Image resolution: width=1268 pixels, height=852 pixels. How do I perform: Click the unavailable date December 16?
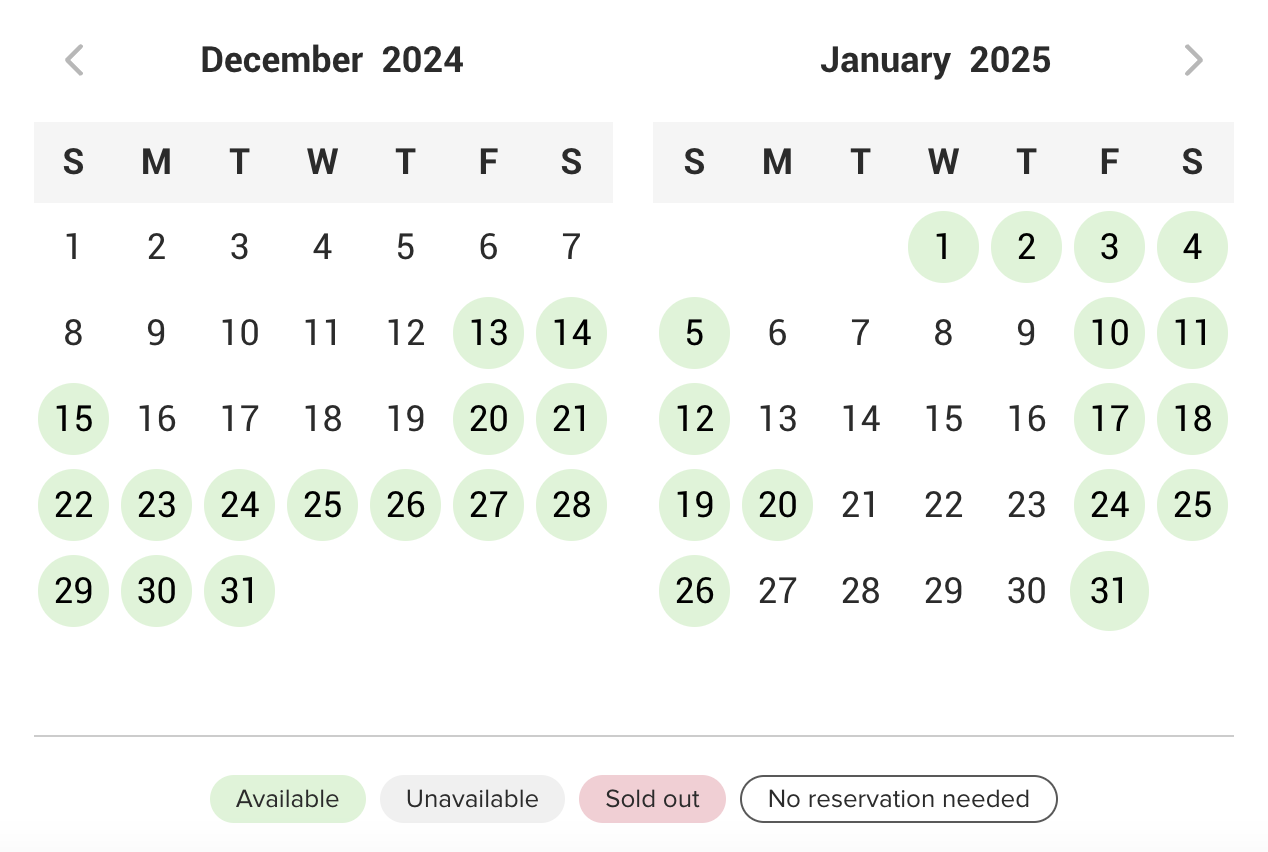click(x=156, y=419)
